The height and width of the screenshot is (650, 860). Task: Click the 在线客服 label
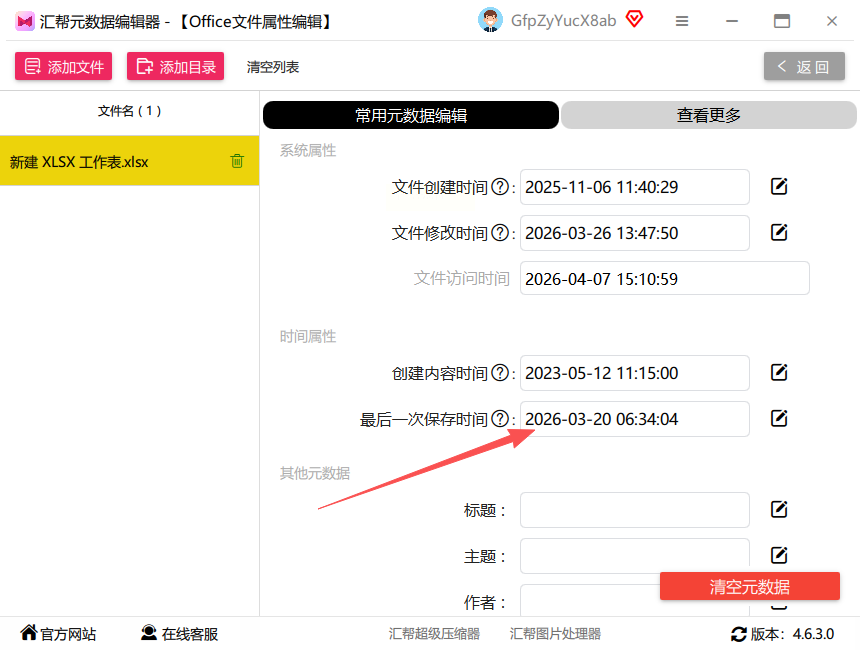[190, 634]
